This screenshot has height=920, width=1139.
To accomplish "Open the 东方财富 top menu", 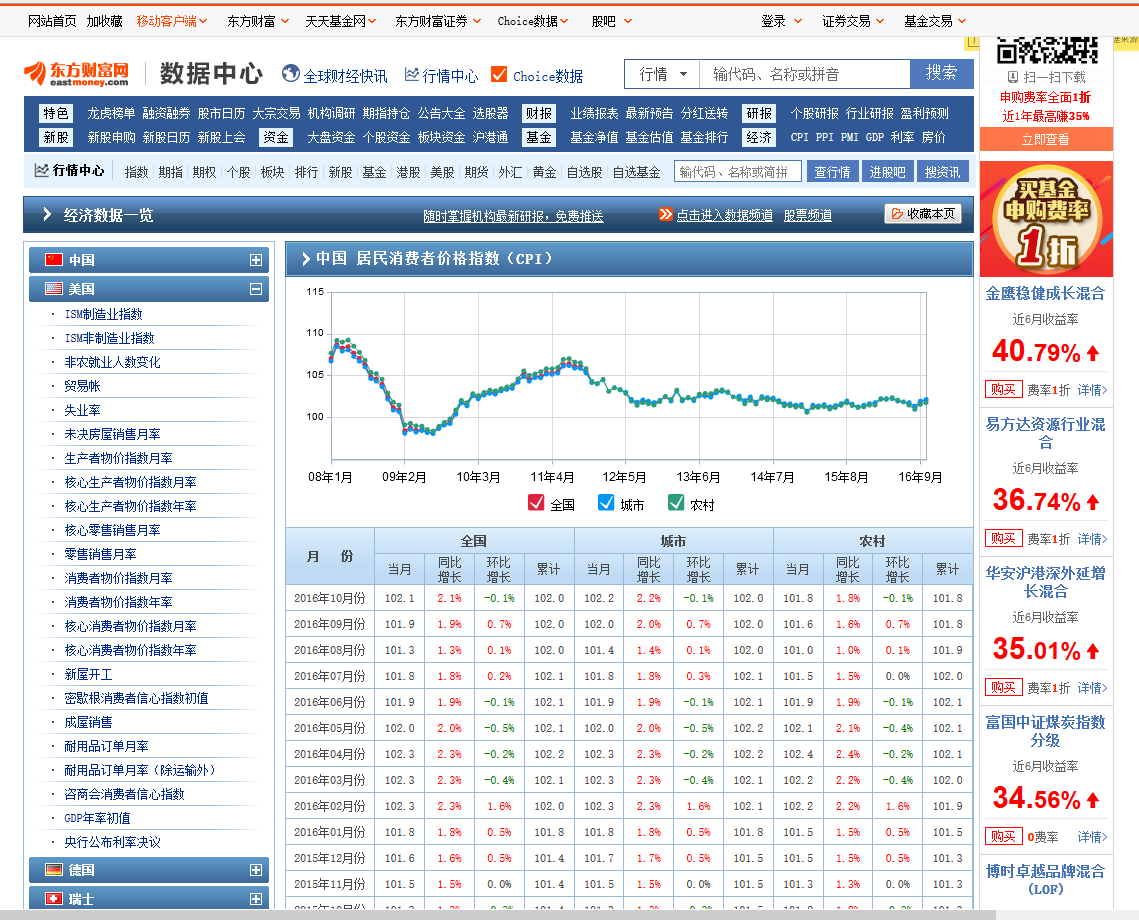I will (257, 20).
